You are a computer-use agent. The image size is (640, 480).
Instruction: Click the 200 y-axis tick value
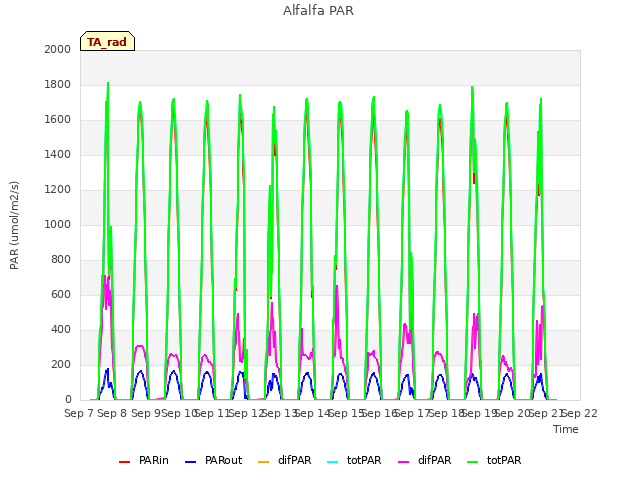61,364
